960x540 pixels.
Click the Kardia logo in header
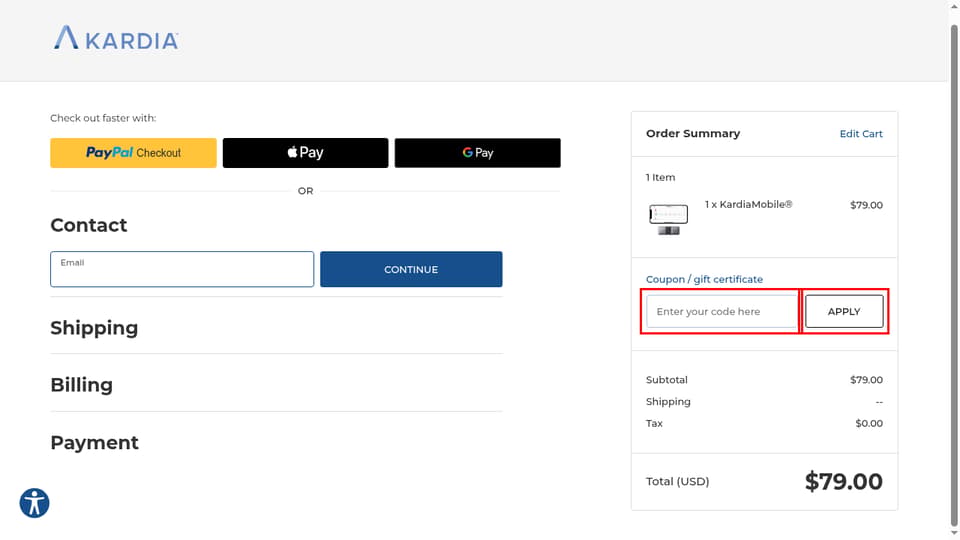(x=116, y=38)
